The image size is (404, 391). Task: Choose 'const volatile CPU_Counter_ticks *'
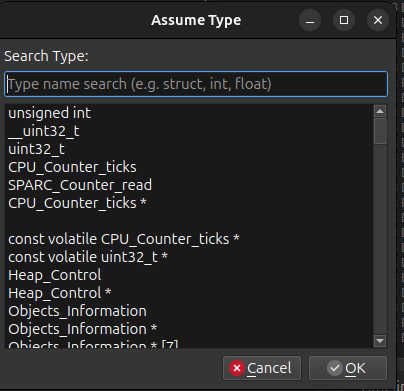point(189,239)
